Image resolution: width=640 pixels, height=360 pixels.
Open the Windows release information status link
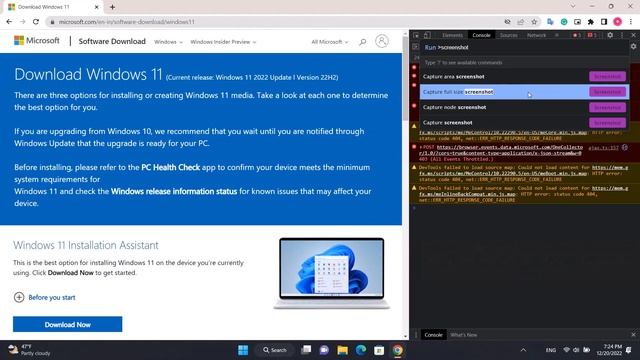coord(174,191)
